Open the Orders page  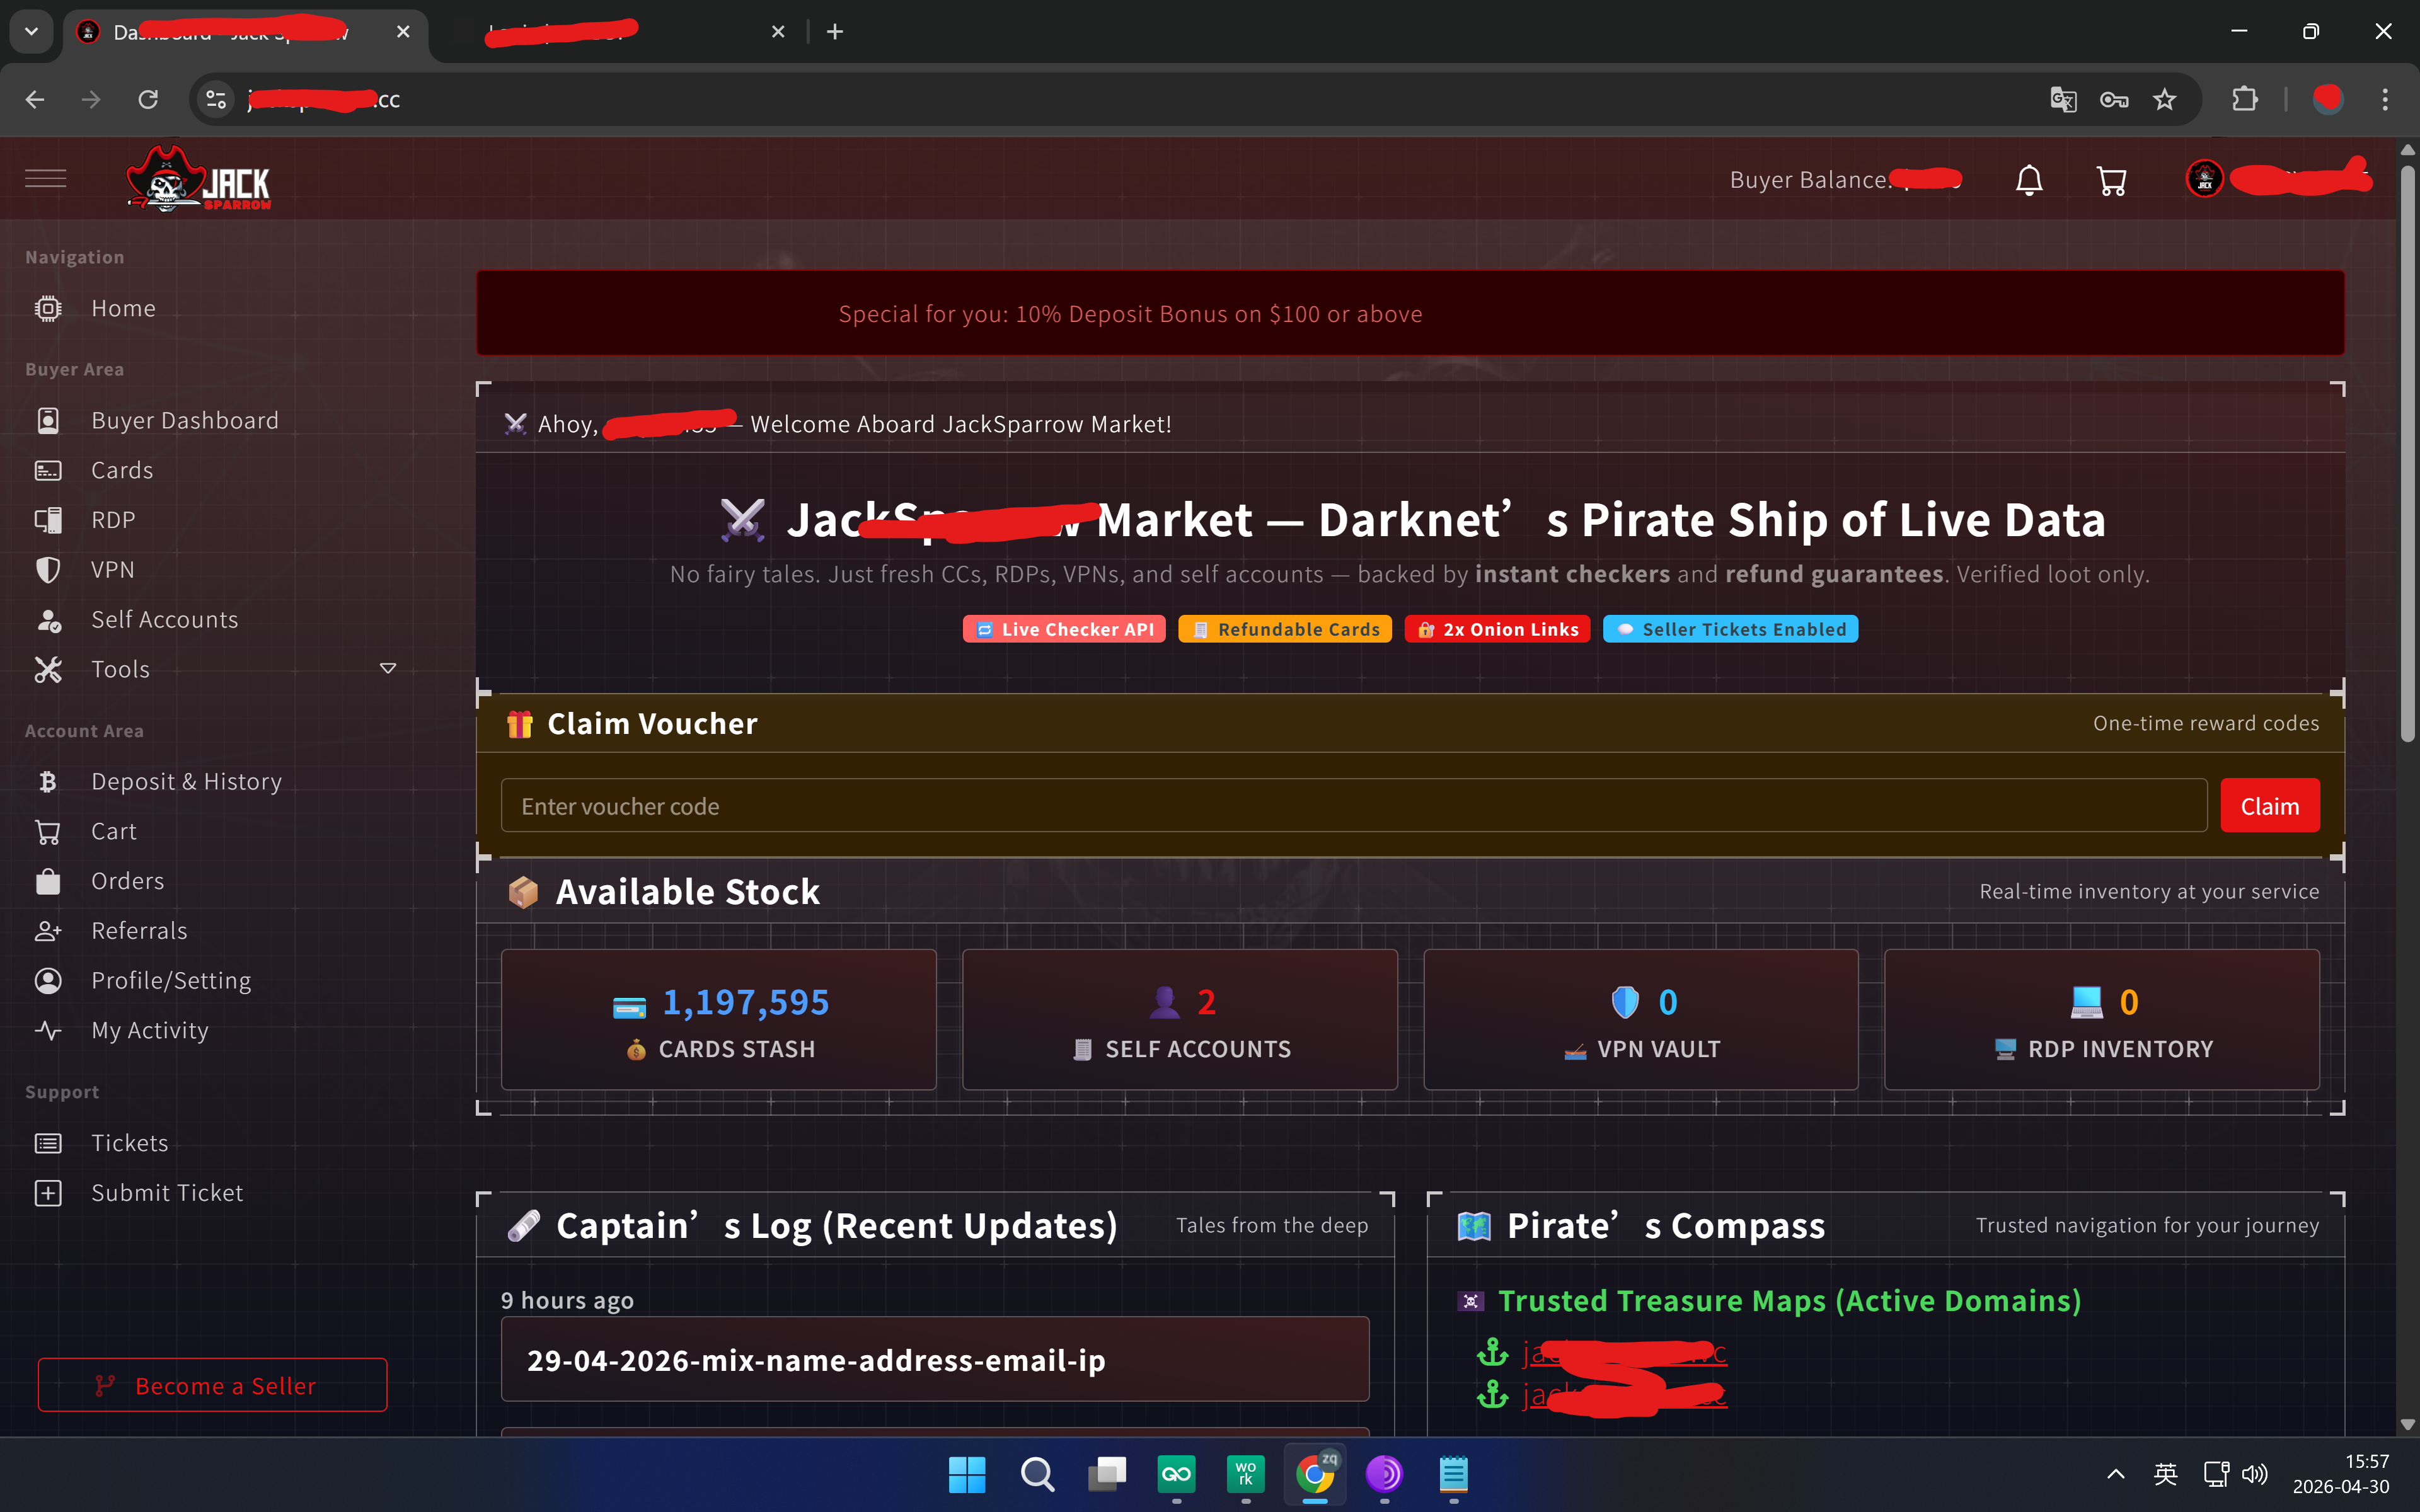coord(128,881)
